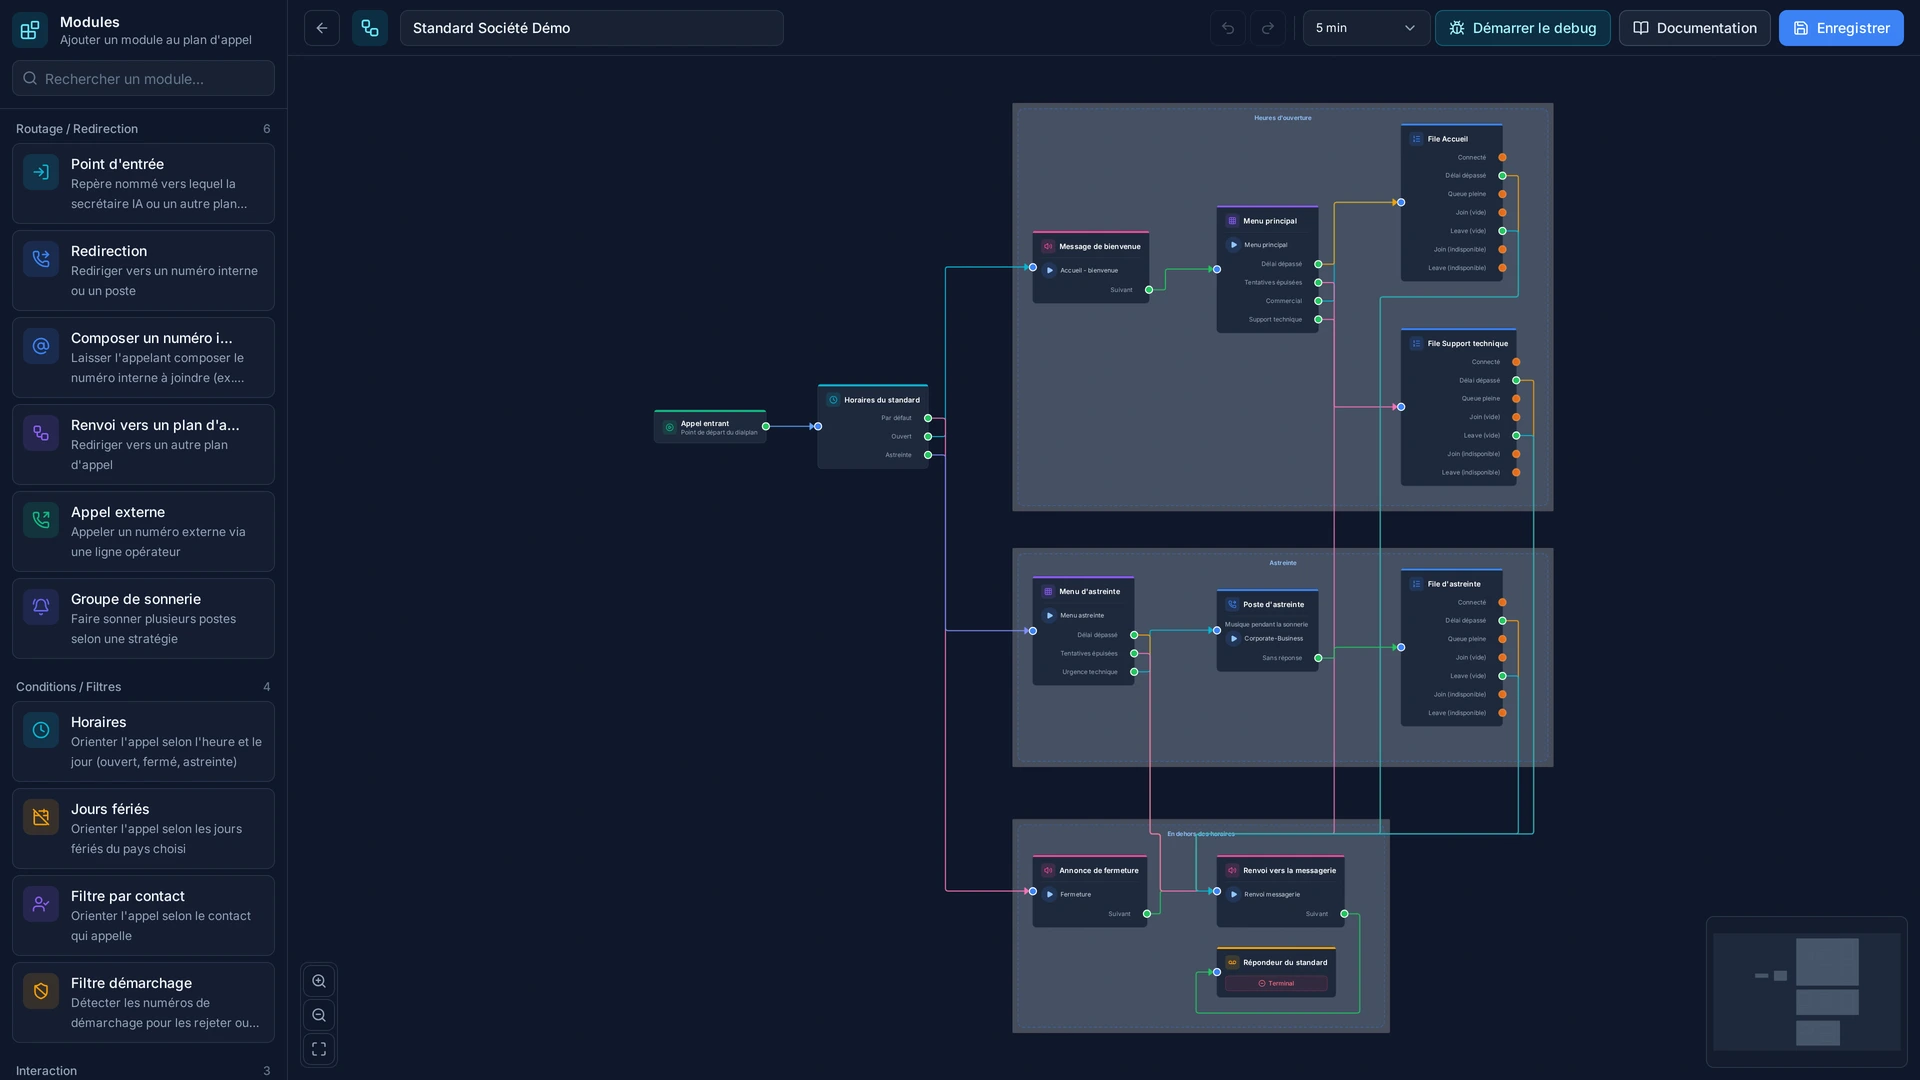Save with the Enregistrer button

click(x=1841, y=28)
